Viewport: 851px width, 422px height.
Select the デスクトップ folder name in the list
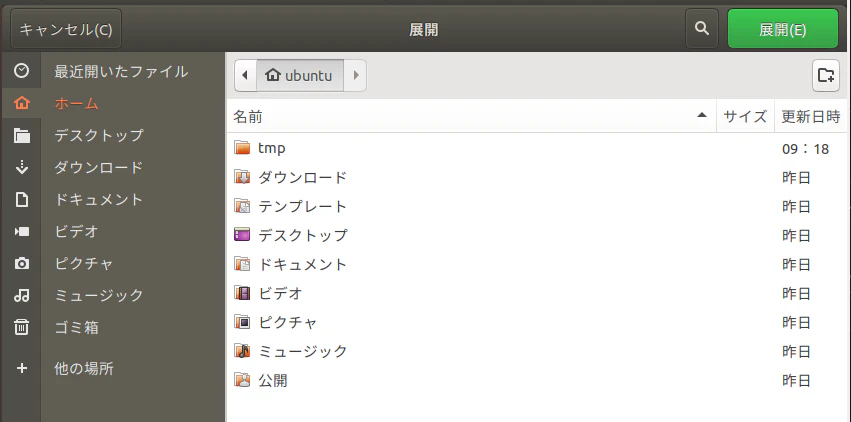click(302, 235)
